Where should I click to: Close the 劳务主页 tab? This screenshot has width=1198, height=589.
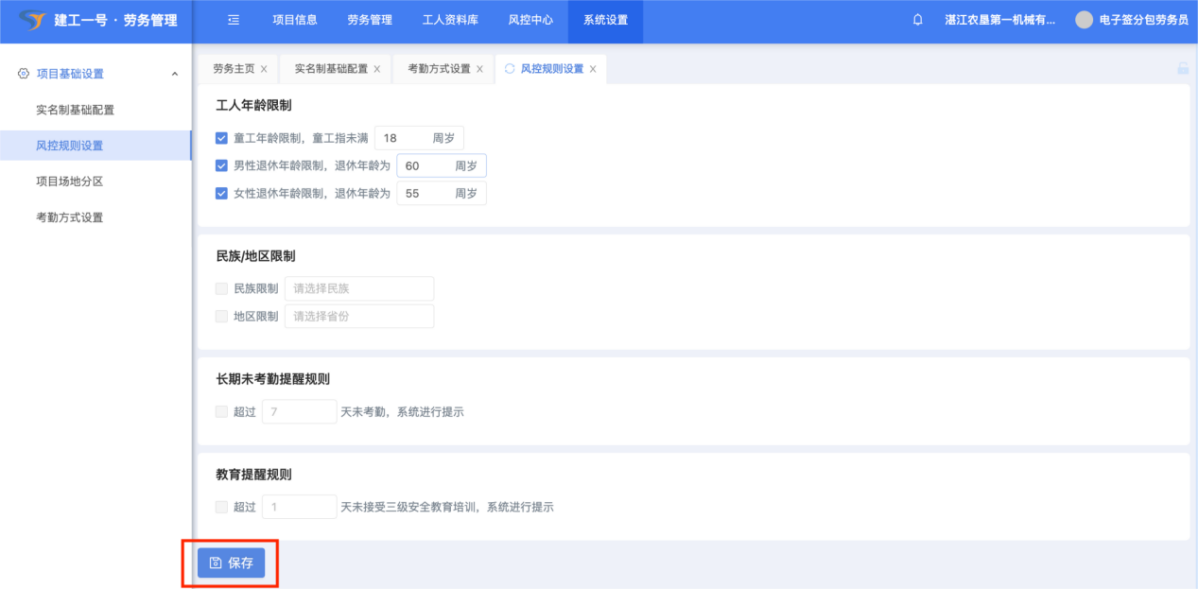tap(264, 69)
